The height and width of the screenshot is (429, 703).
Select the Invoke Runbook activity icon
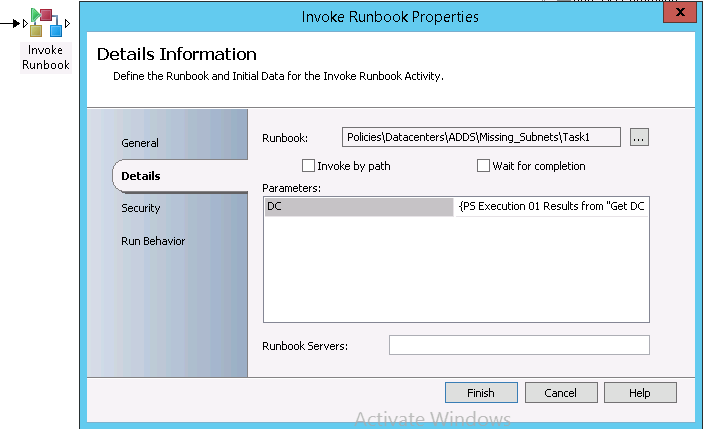pyautogui.click(x=46, y=22)
